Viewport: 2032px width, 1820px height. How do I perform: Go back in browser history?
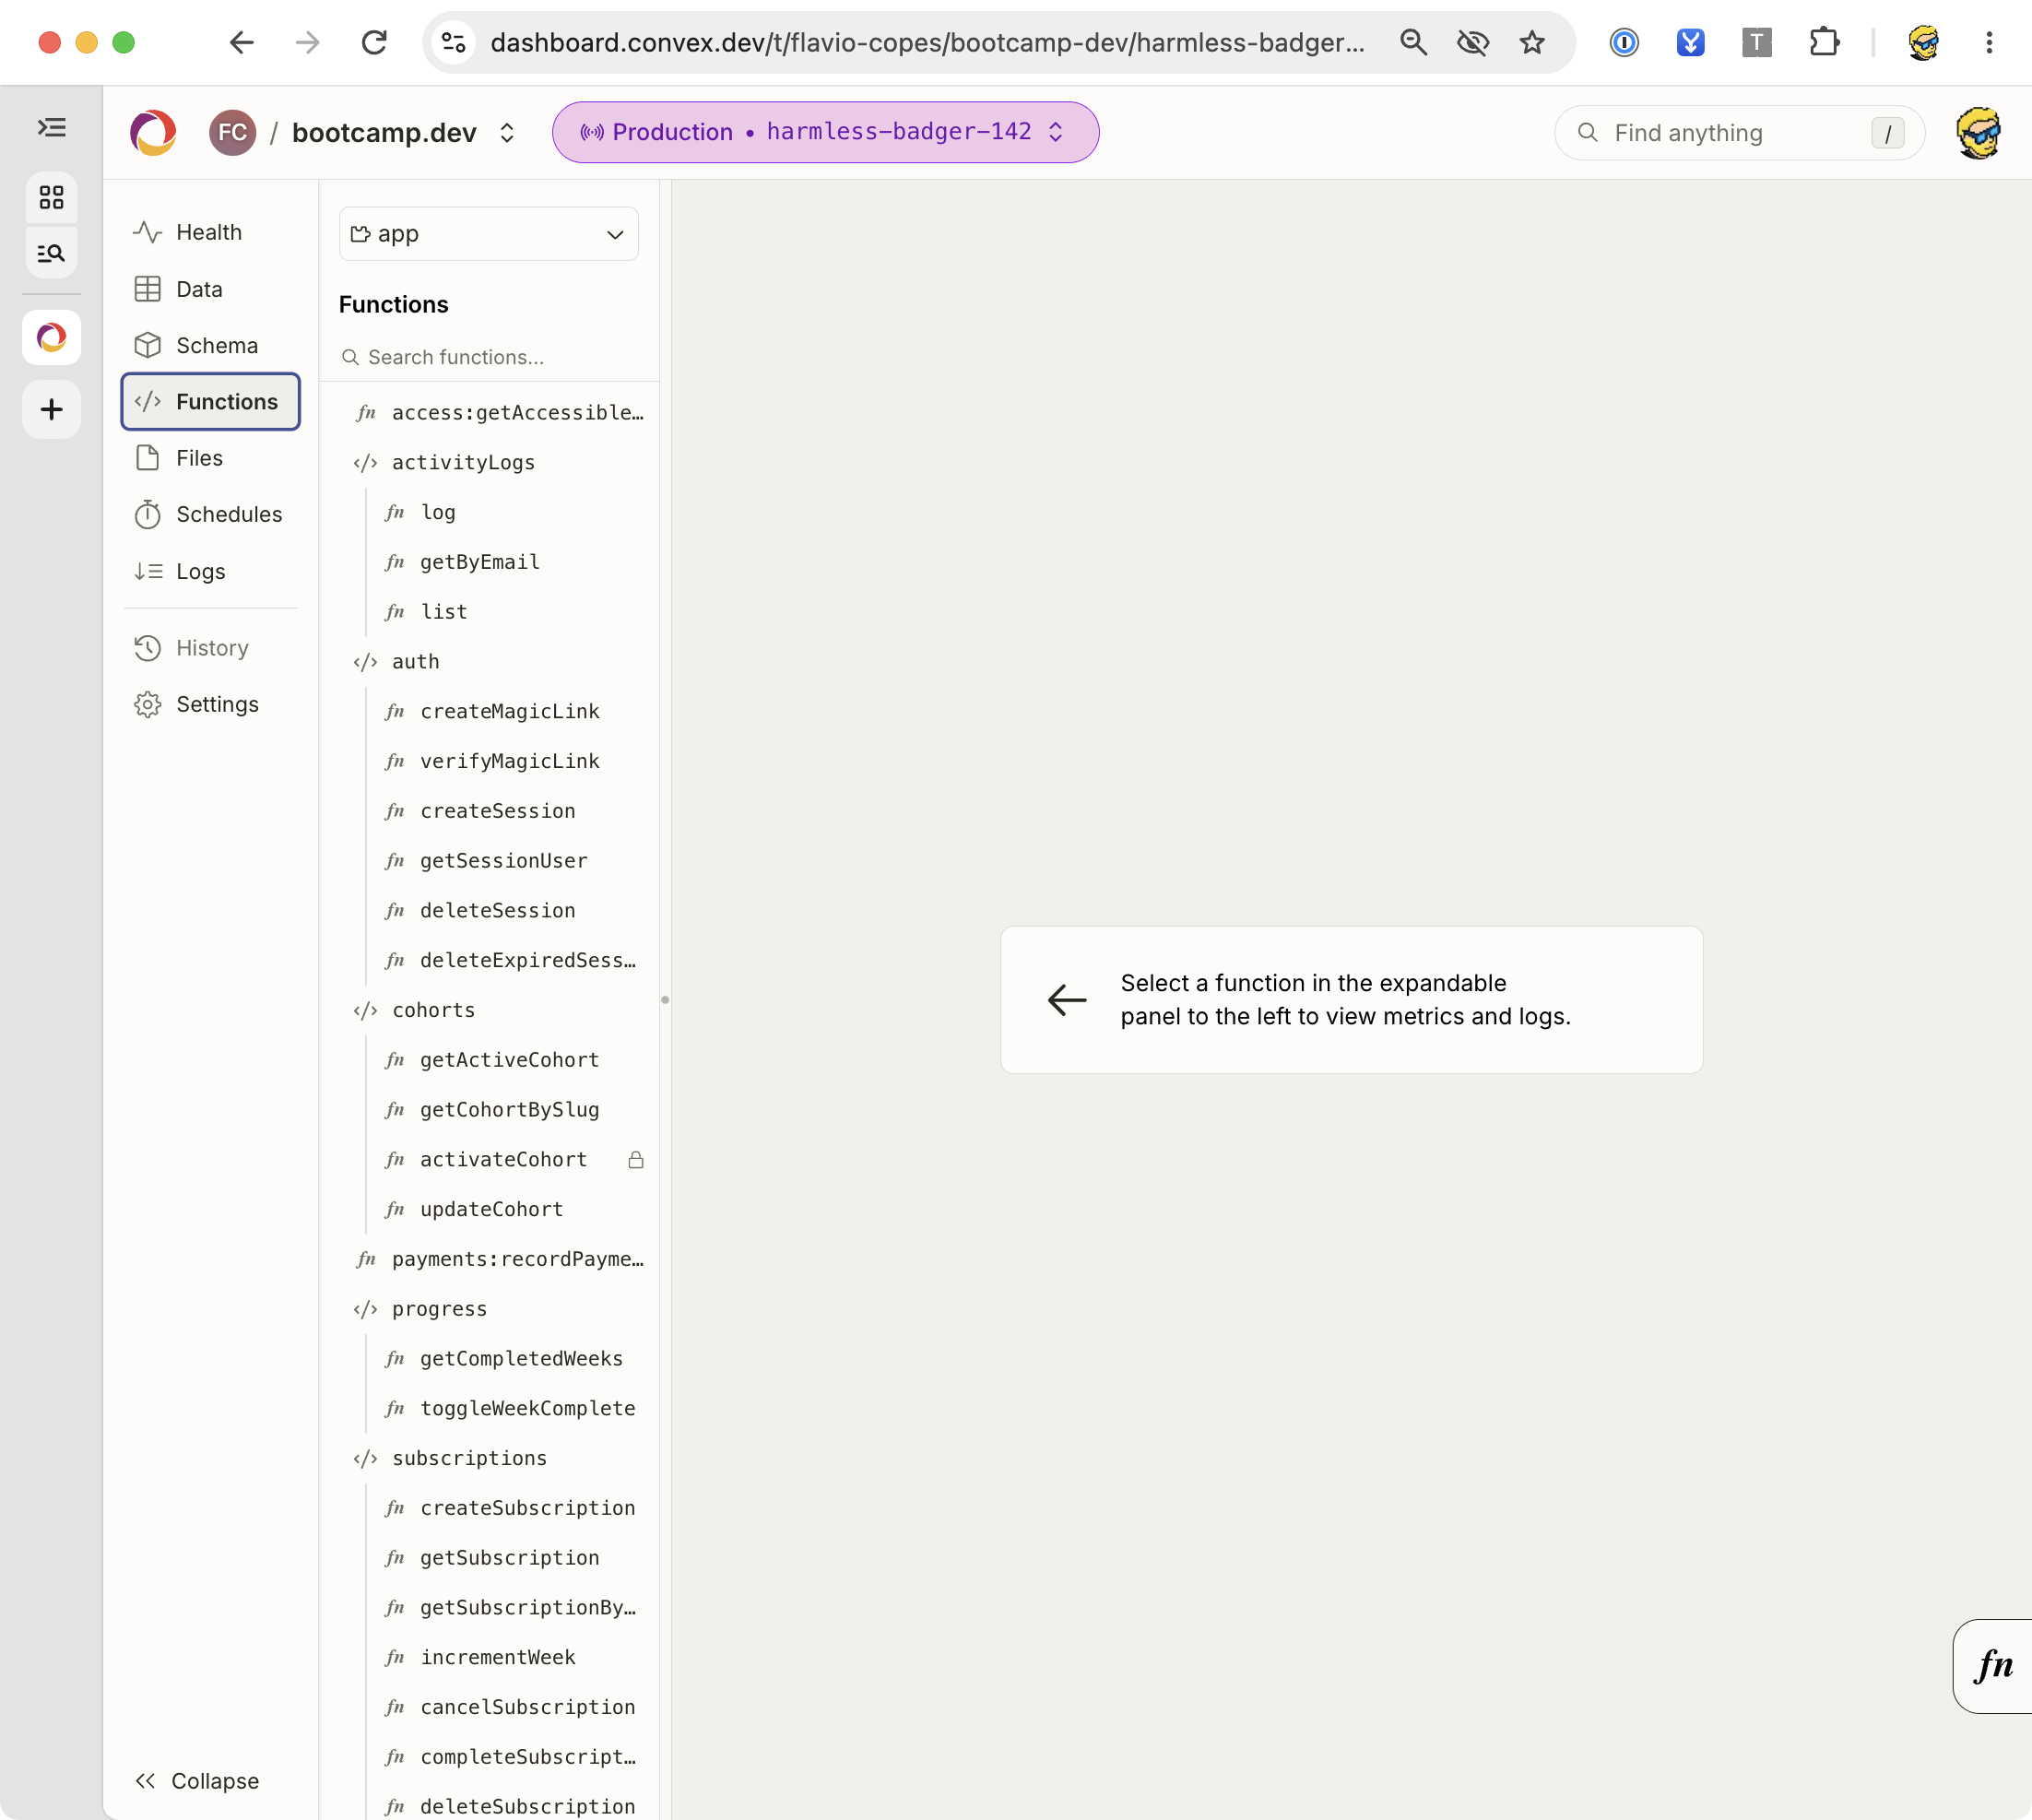click(242, 42)
